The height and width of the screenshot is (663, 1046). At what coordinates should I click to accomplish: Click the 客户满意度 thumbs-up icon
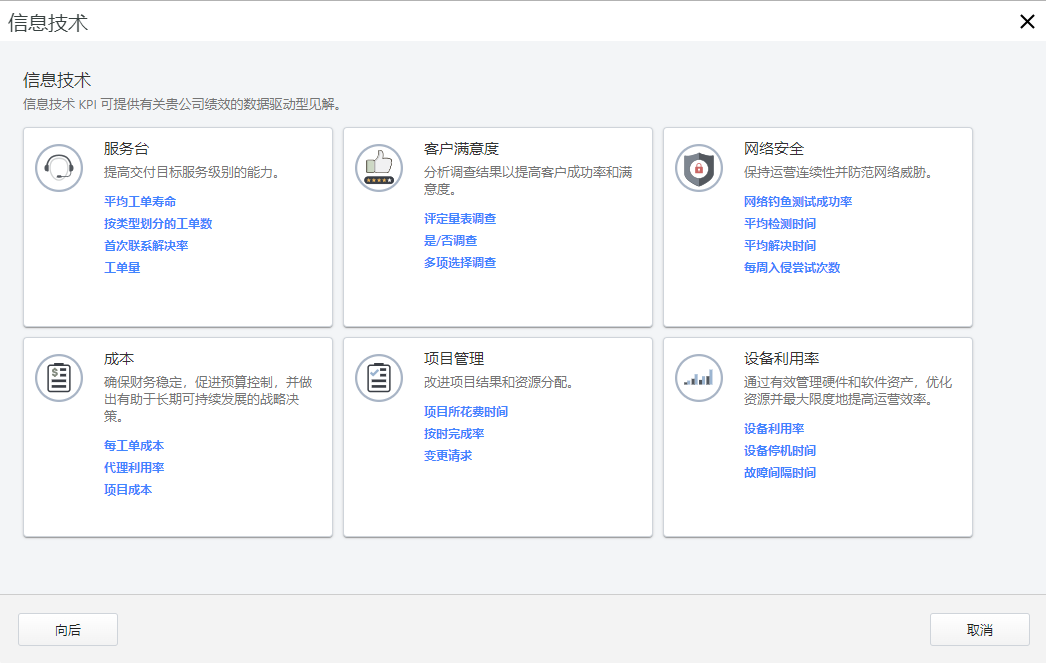tap(379, 168)
